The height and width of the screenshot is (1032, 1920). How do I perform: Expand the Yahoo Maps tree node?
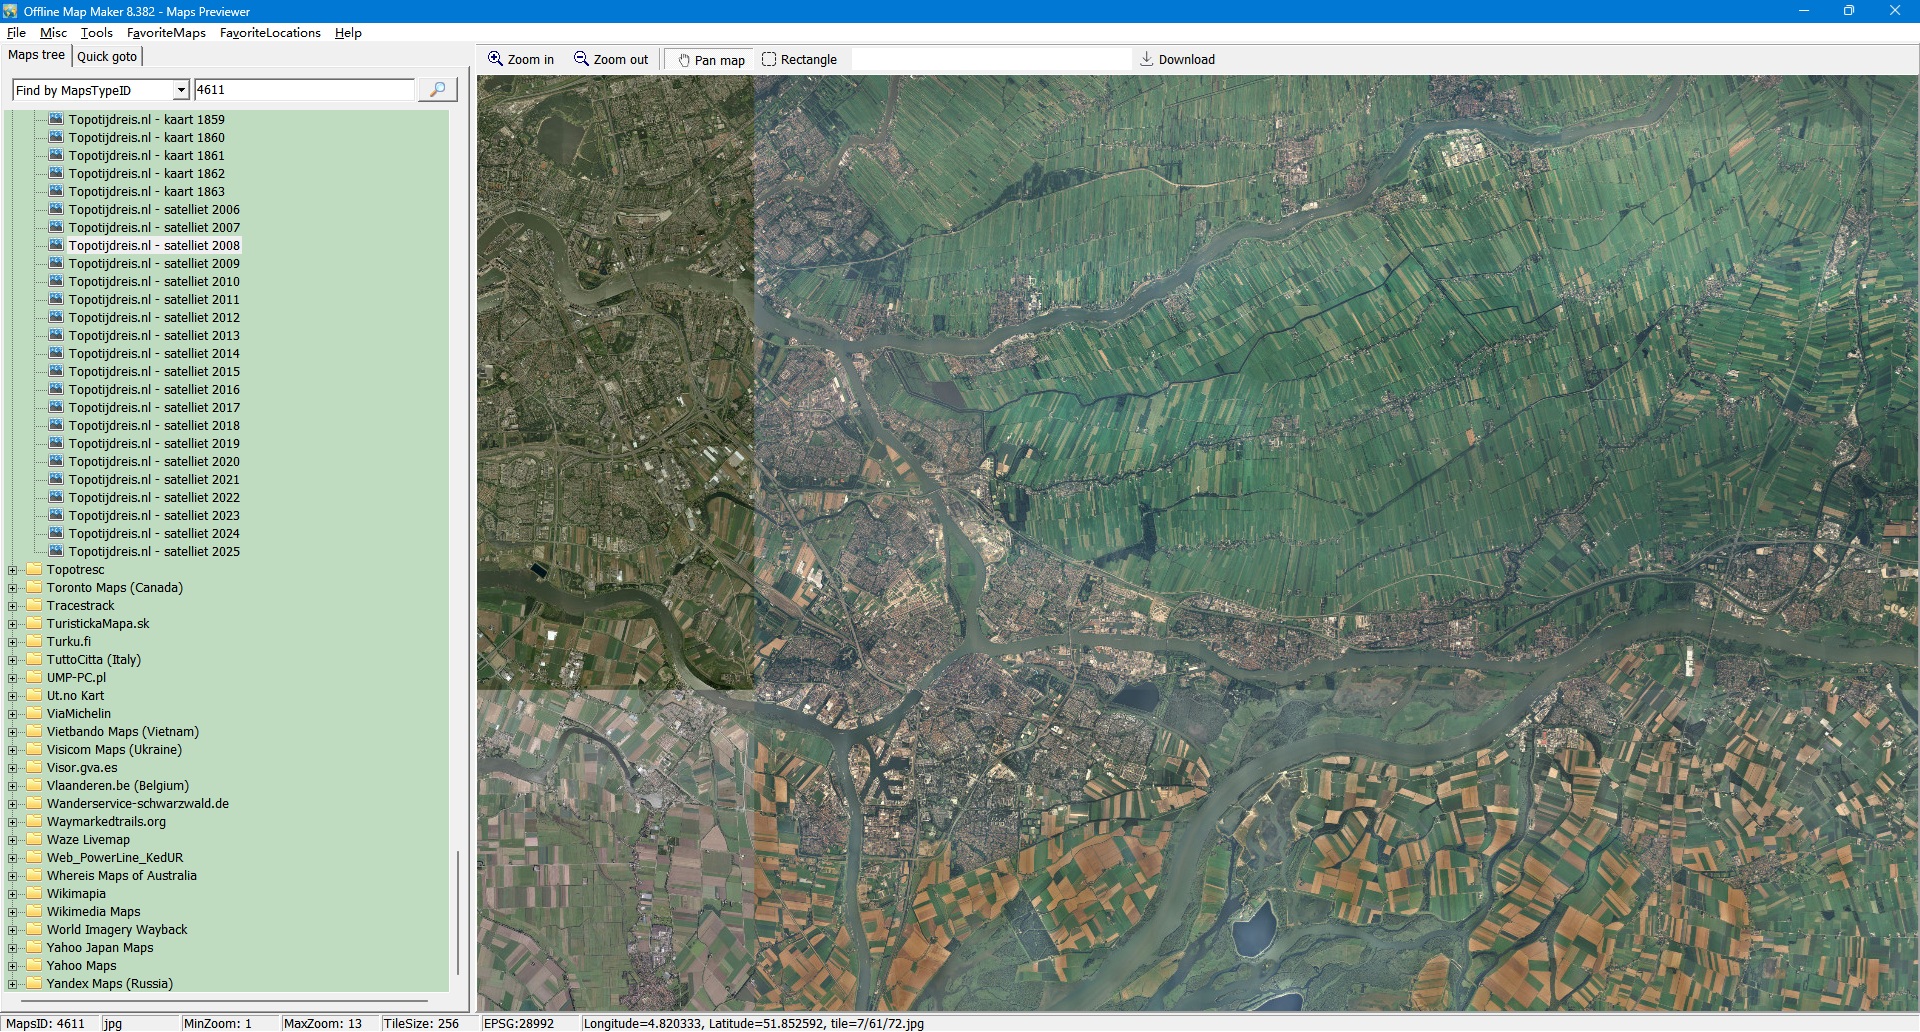[13, 966]
